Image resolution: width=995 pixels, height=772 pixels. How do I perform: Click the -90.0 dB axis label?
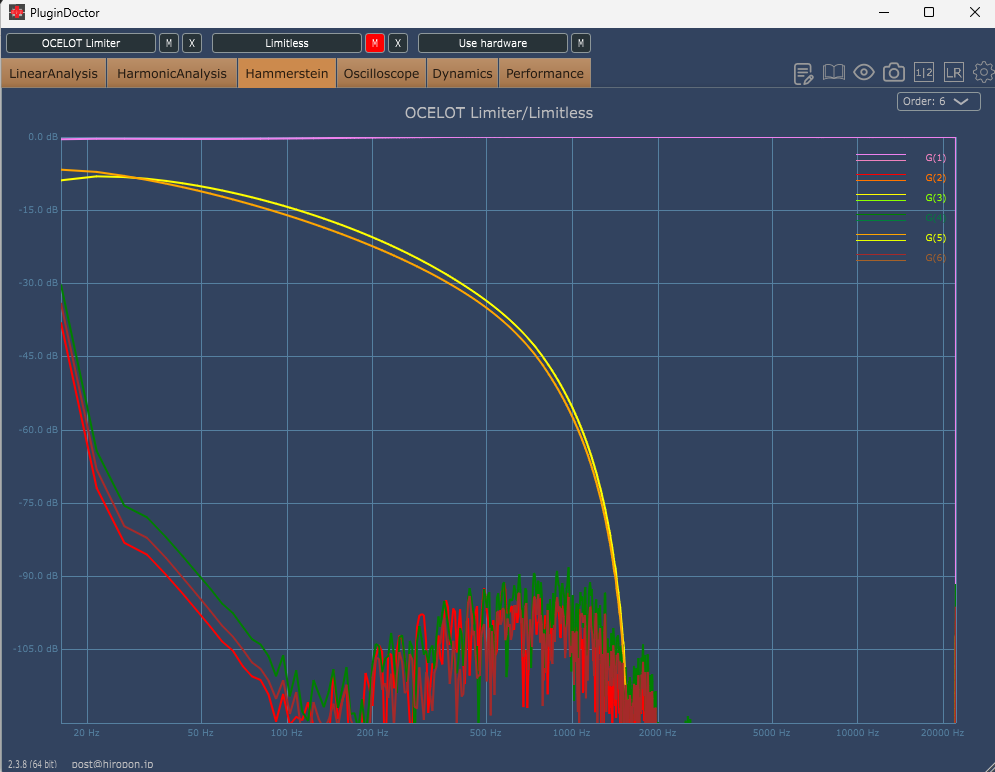click(x=38, y=576)
